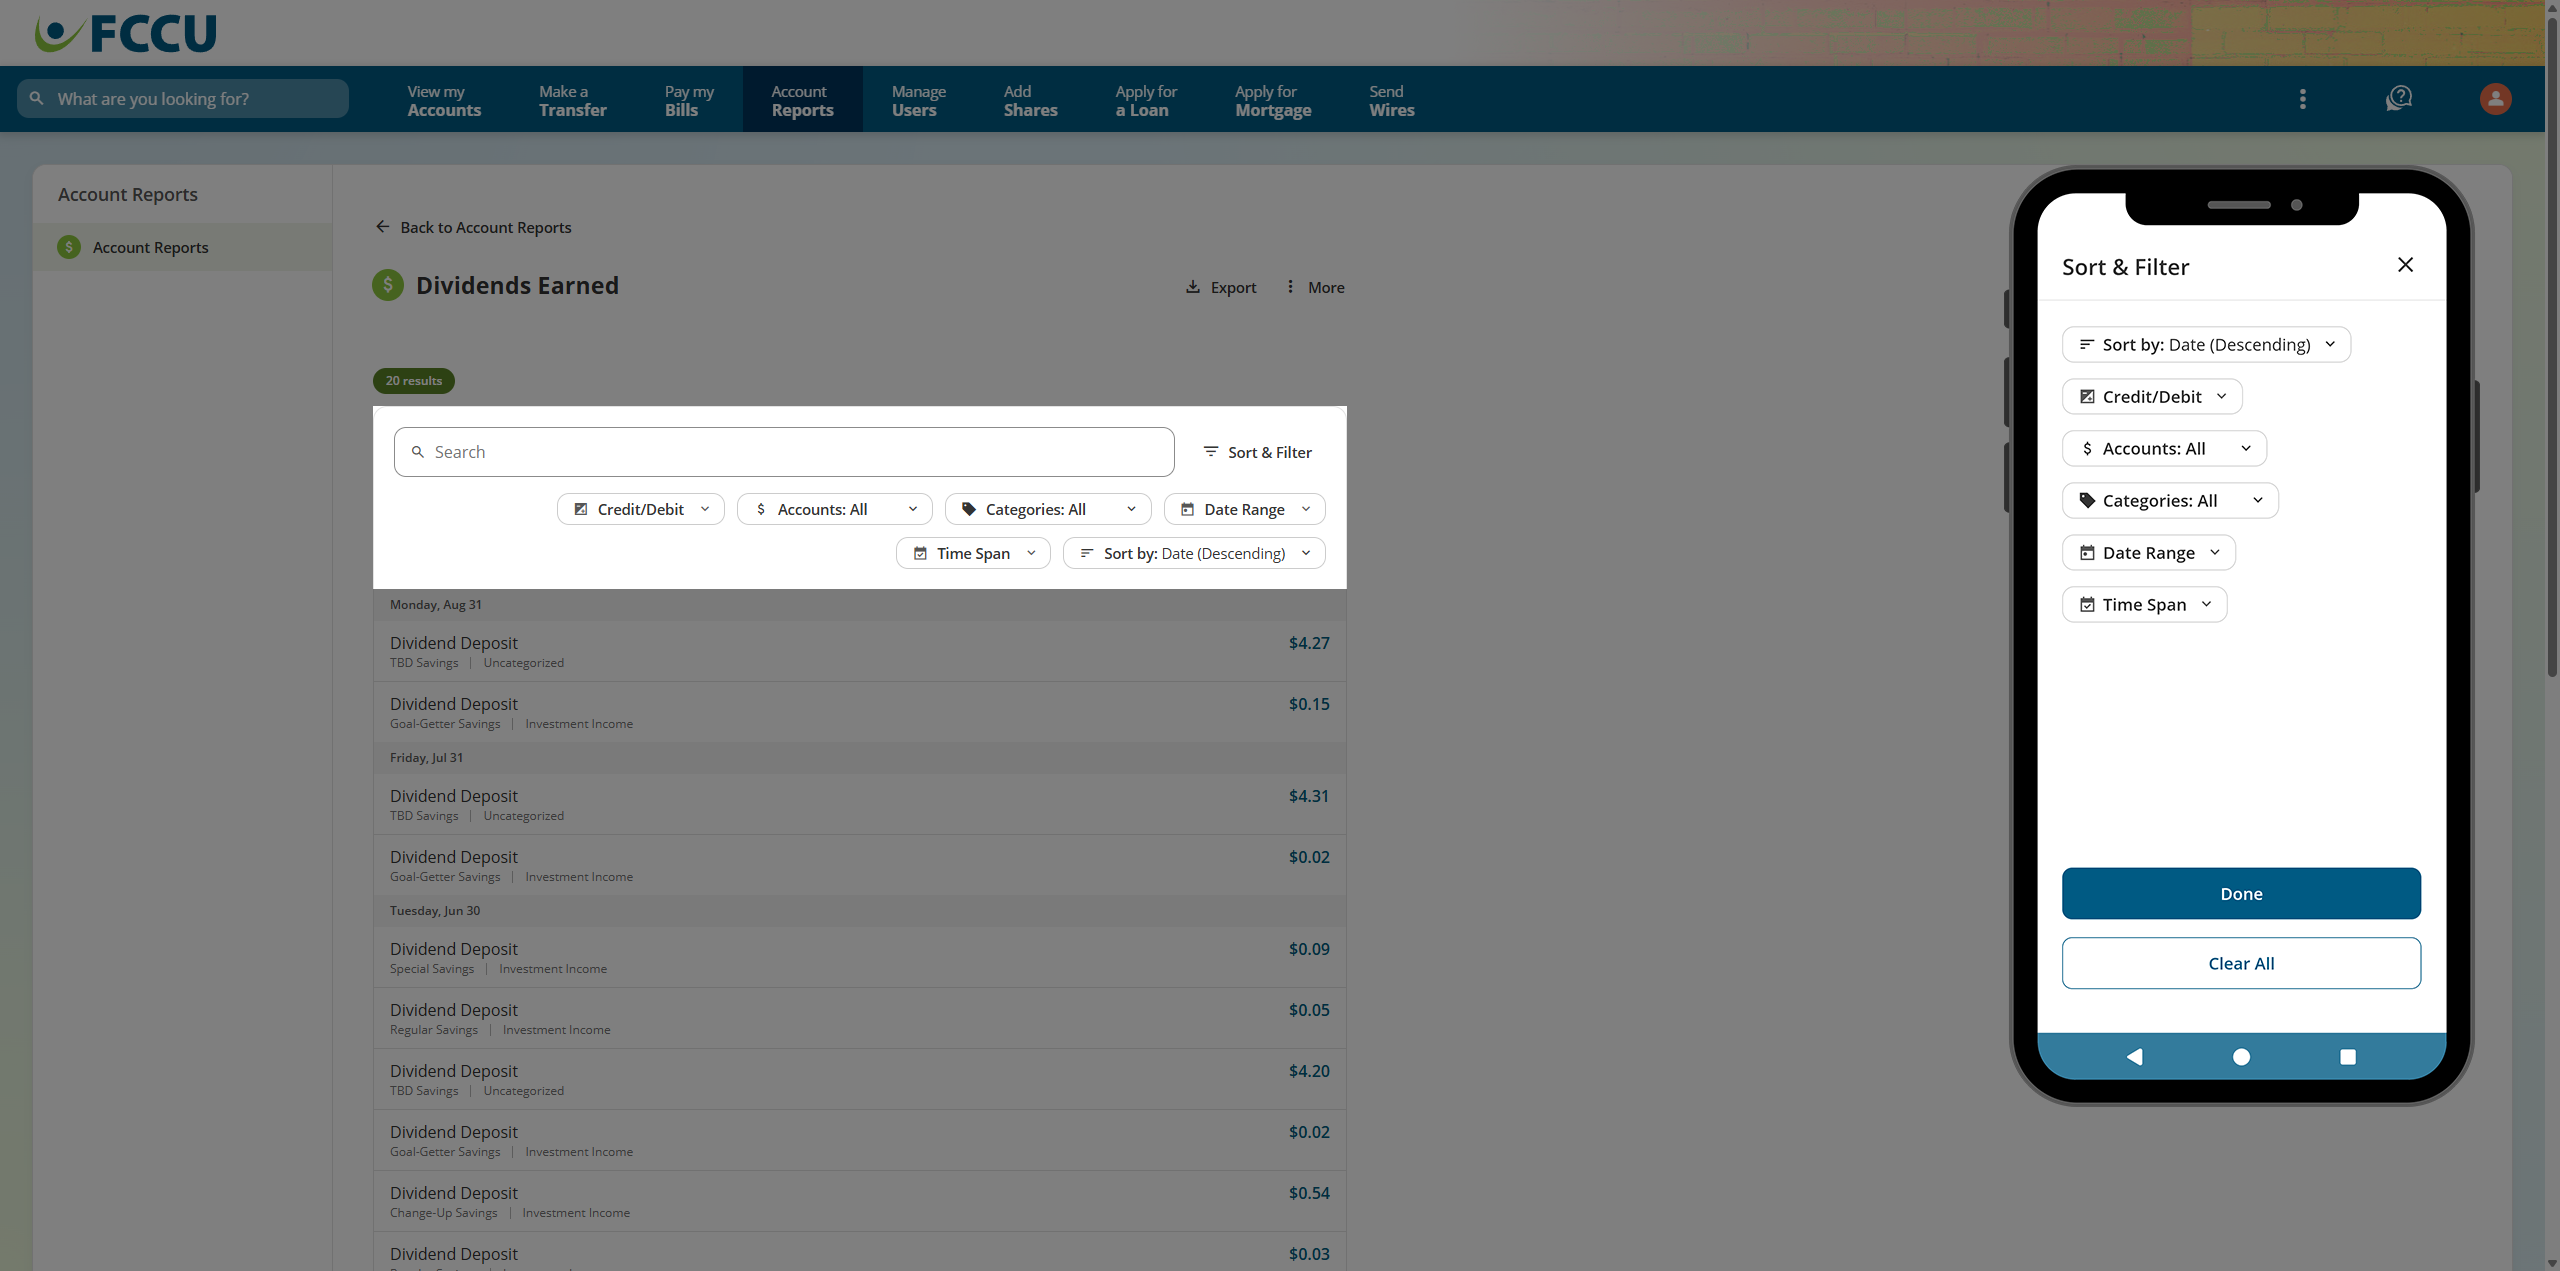Focus the transactions Search field
Screen dimensions: 2560x1271
[784, 452]
